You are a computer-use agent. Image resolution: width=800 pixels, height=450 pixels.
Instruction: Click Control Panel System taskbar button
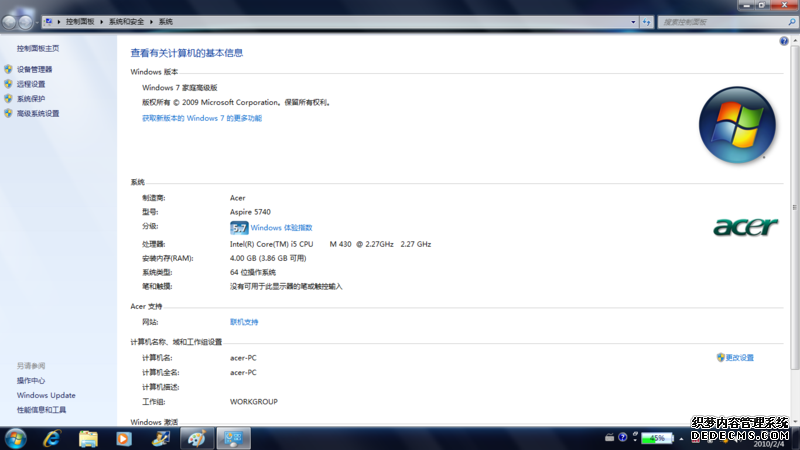pyautogui.click(x=234, y=438)
